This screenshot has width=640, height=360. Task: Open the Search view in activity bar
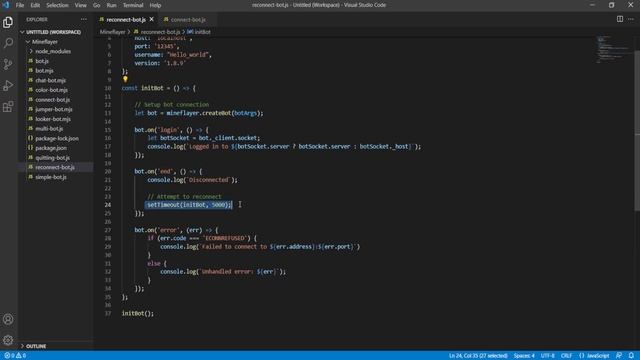[x=8, y=43]
